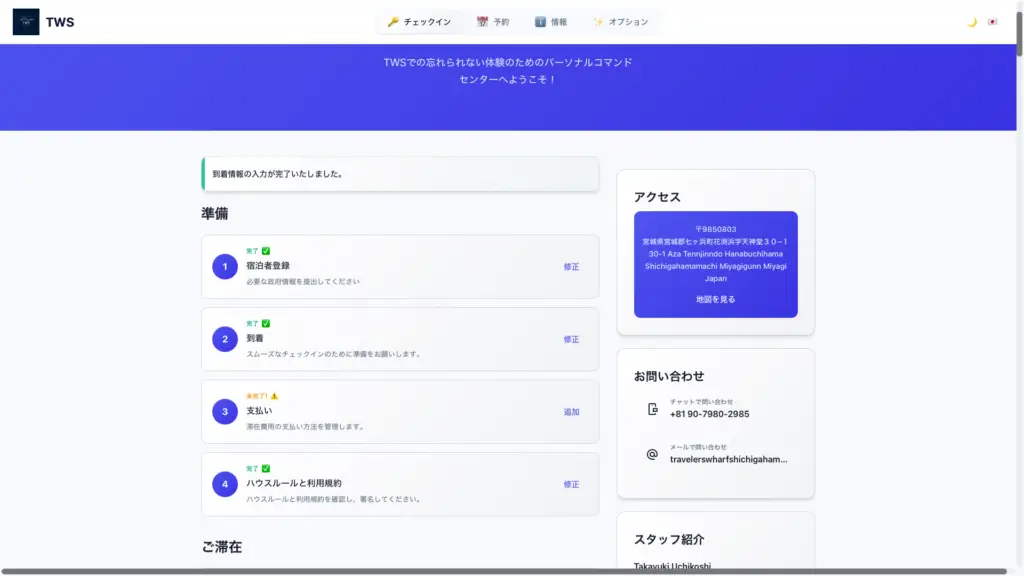
Task: Go to the 情報 tab
Action: point(551,22)
